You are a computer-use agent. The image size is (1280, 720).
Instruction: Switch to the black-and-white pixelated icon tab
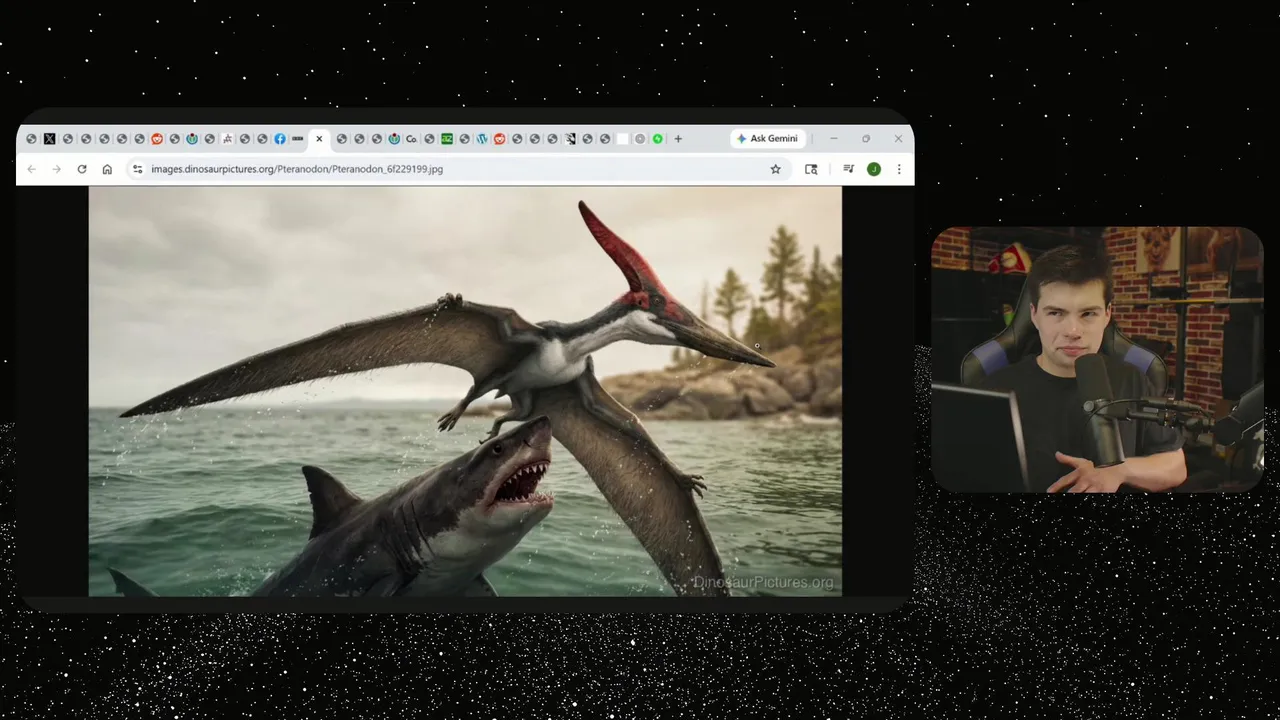coord(570,139)
